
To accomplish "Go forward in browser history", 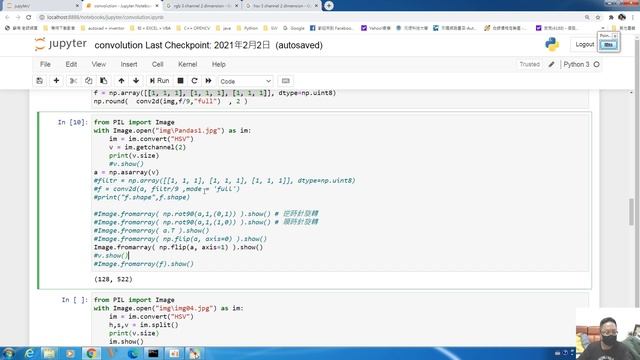I will tap(18, 17).
